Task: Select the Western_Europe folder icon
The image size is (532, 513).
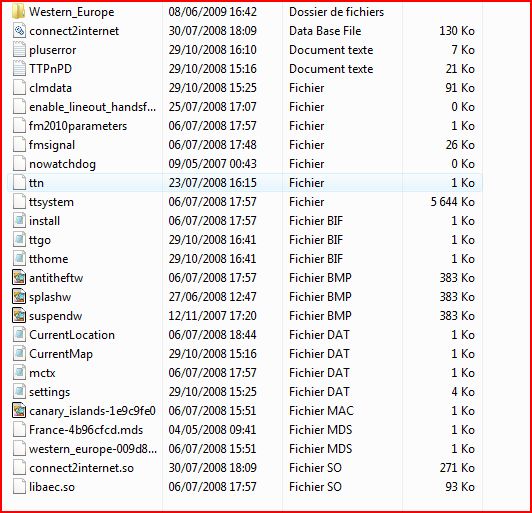Action: tap(19, 11)
